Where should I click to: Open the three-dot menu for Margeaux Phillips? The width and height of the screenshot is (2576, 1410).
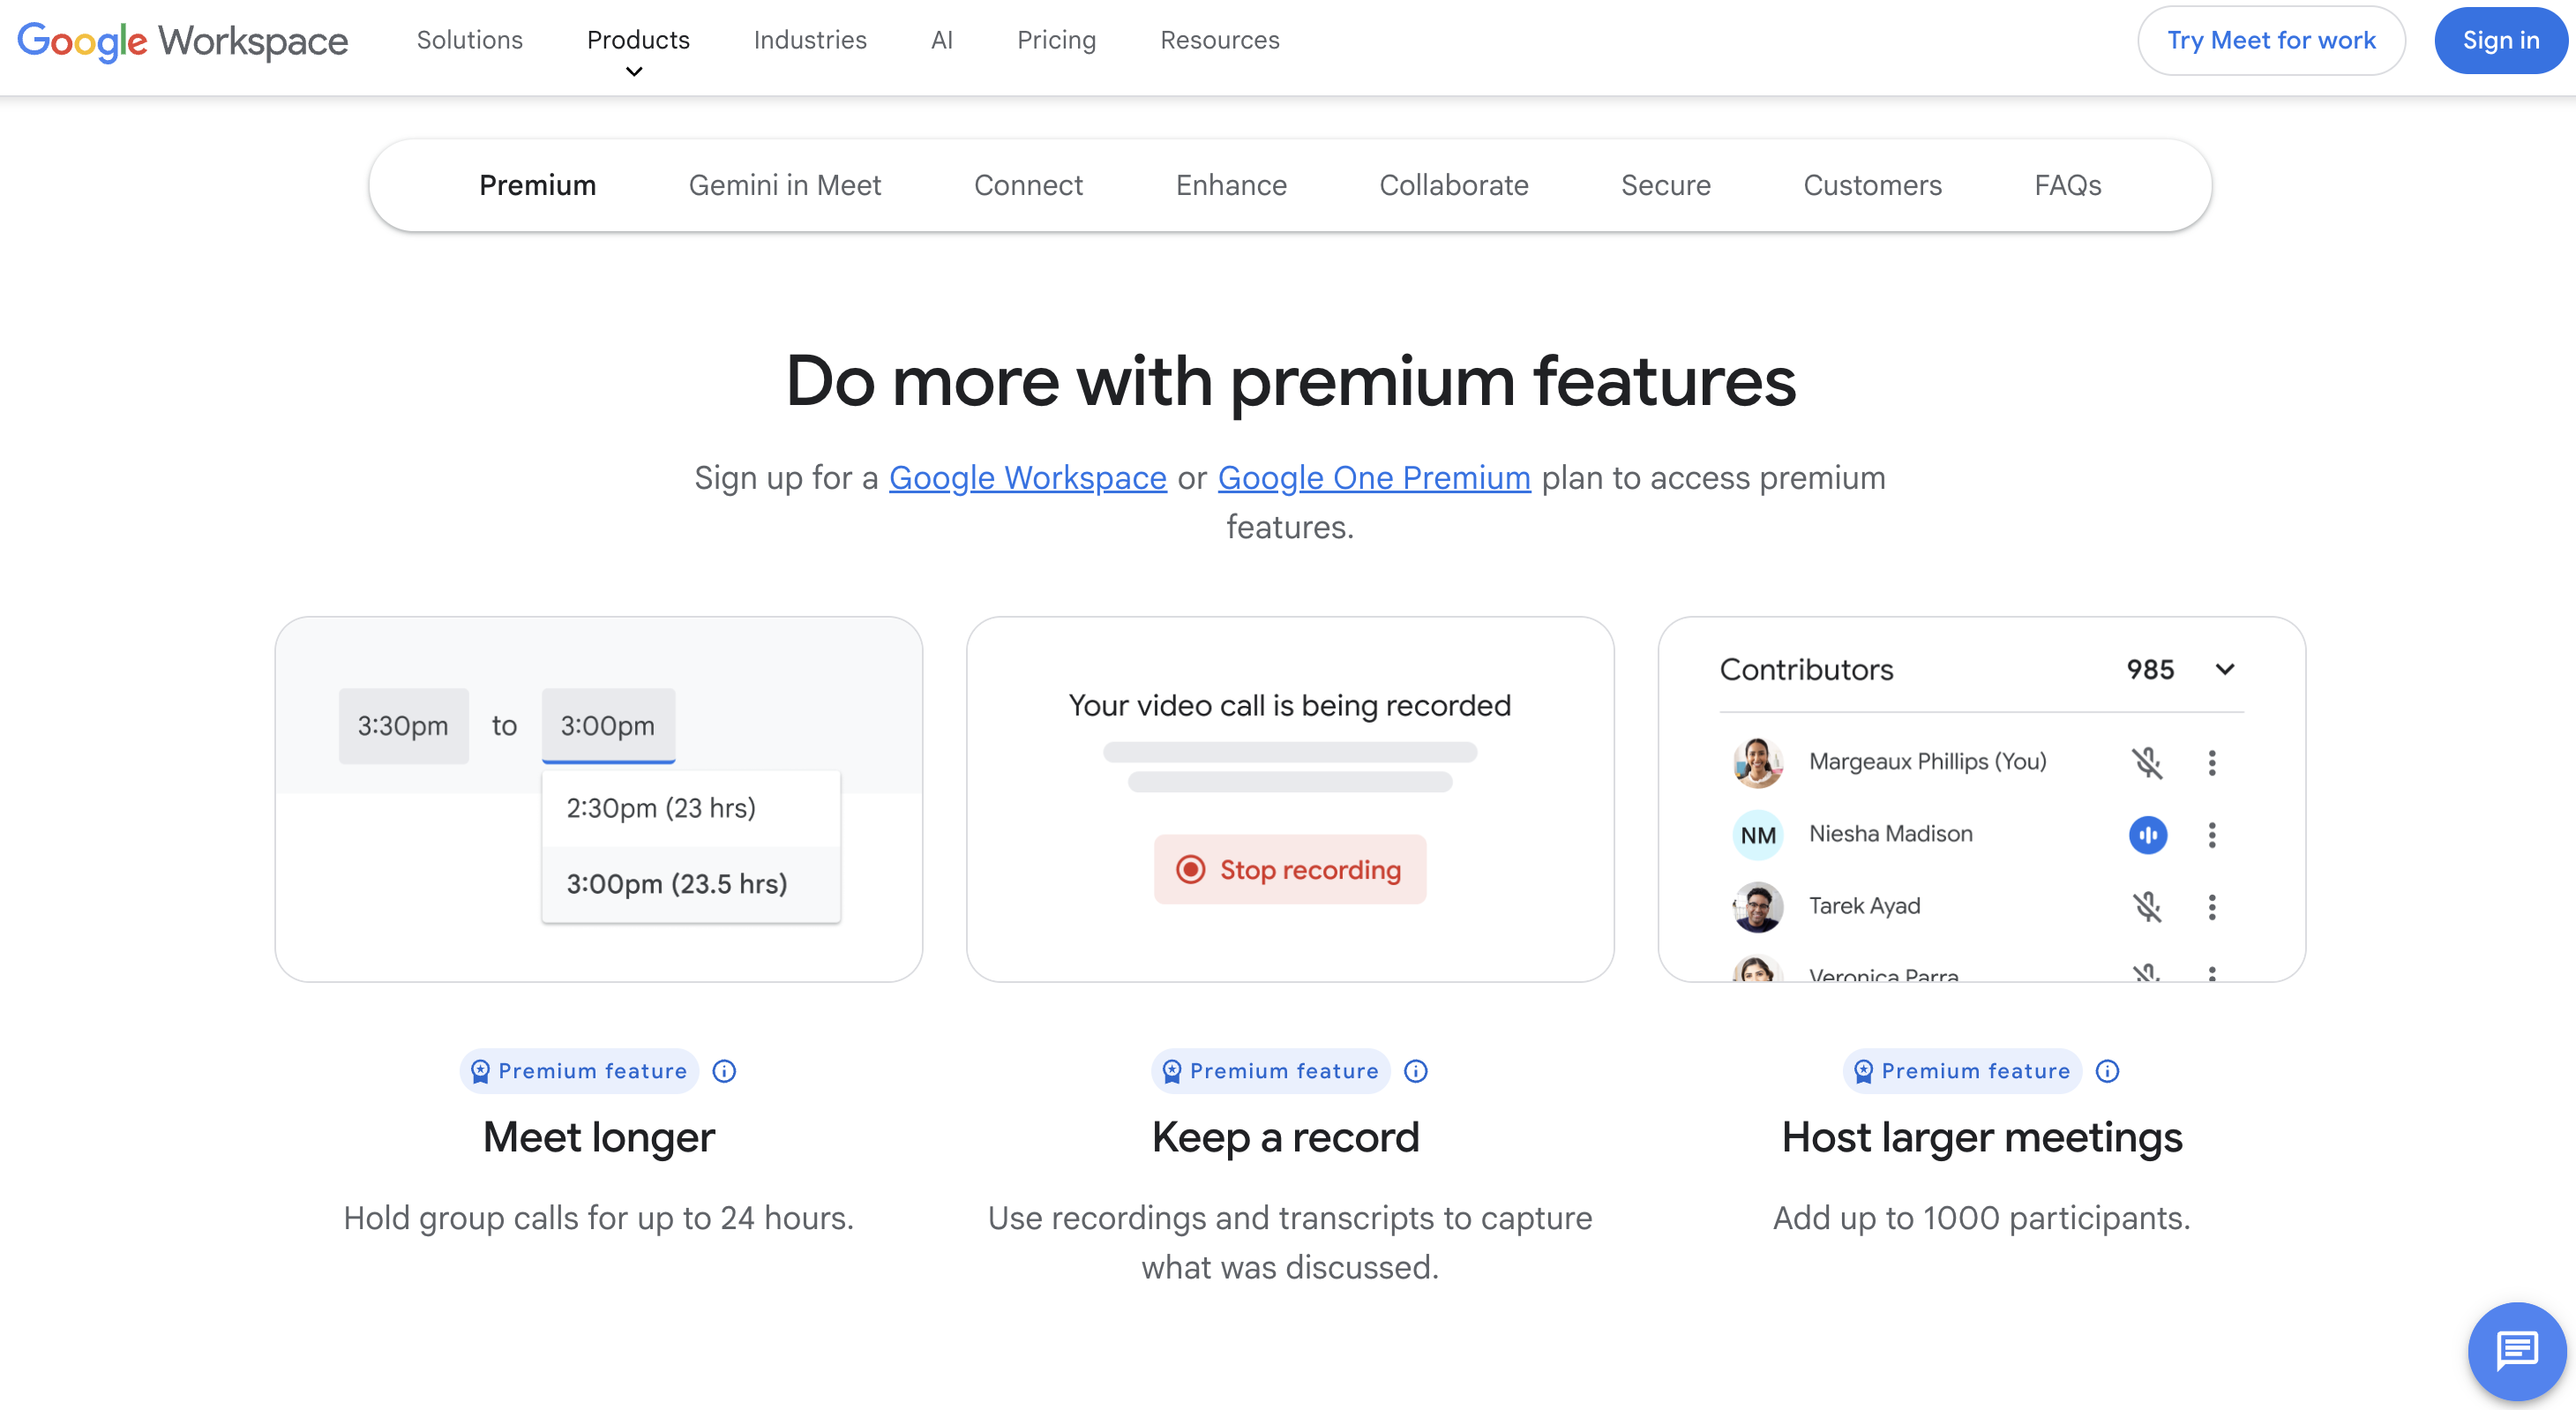[x=2212, y=763]
